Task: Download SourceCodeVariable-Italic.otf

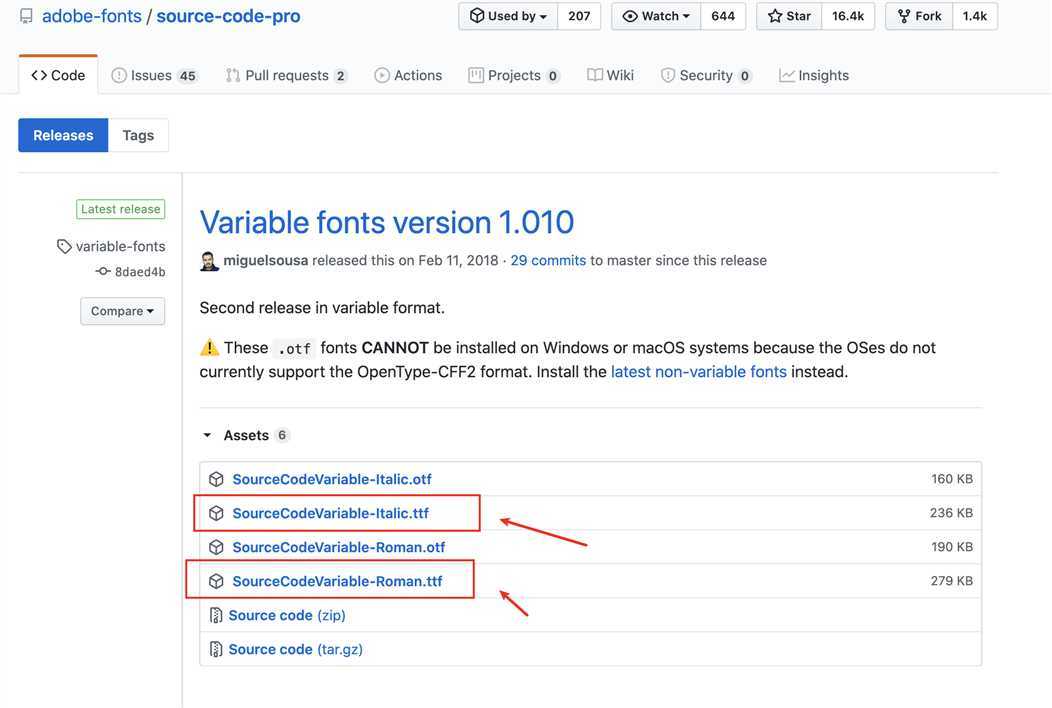Action: (331, 479)
